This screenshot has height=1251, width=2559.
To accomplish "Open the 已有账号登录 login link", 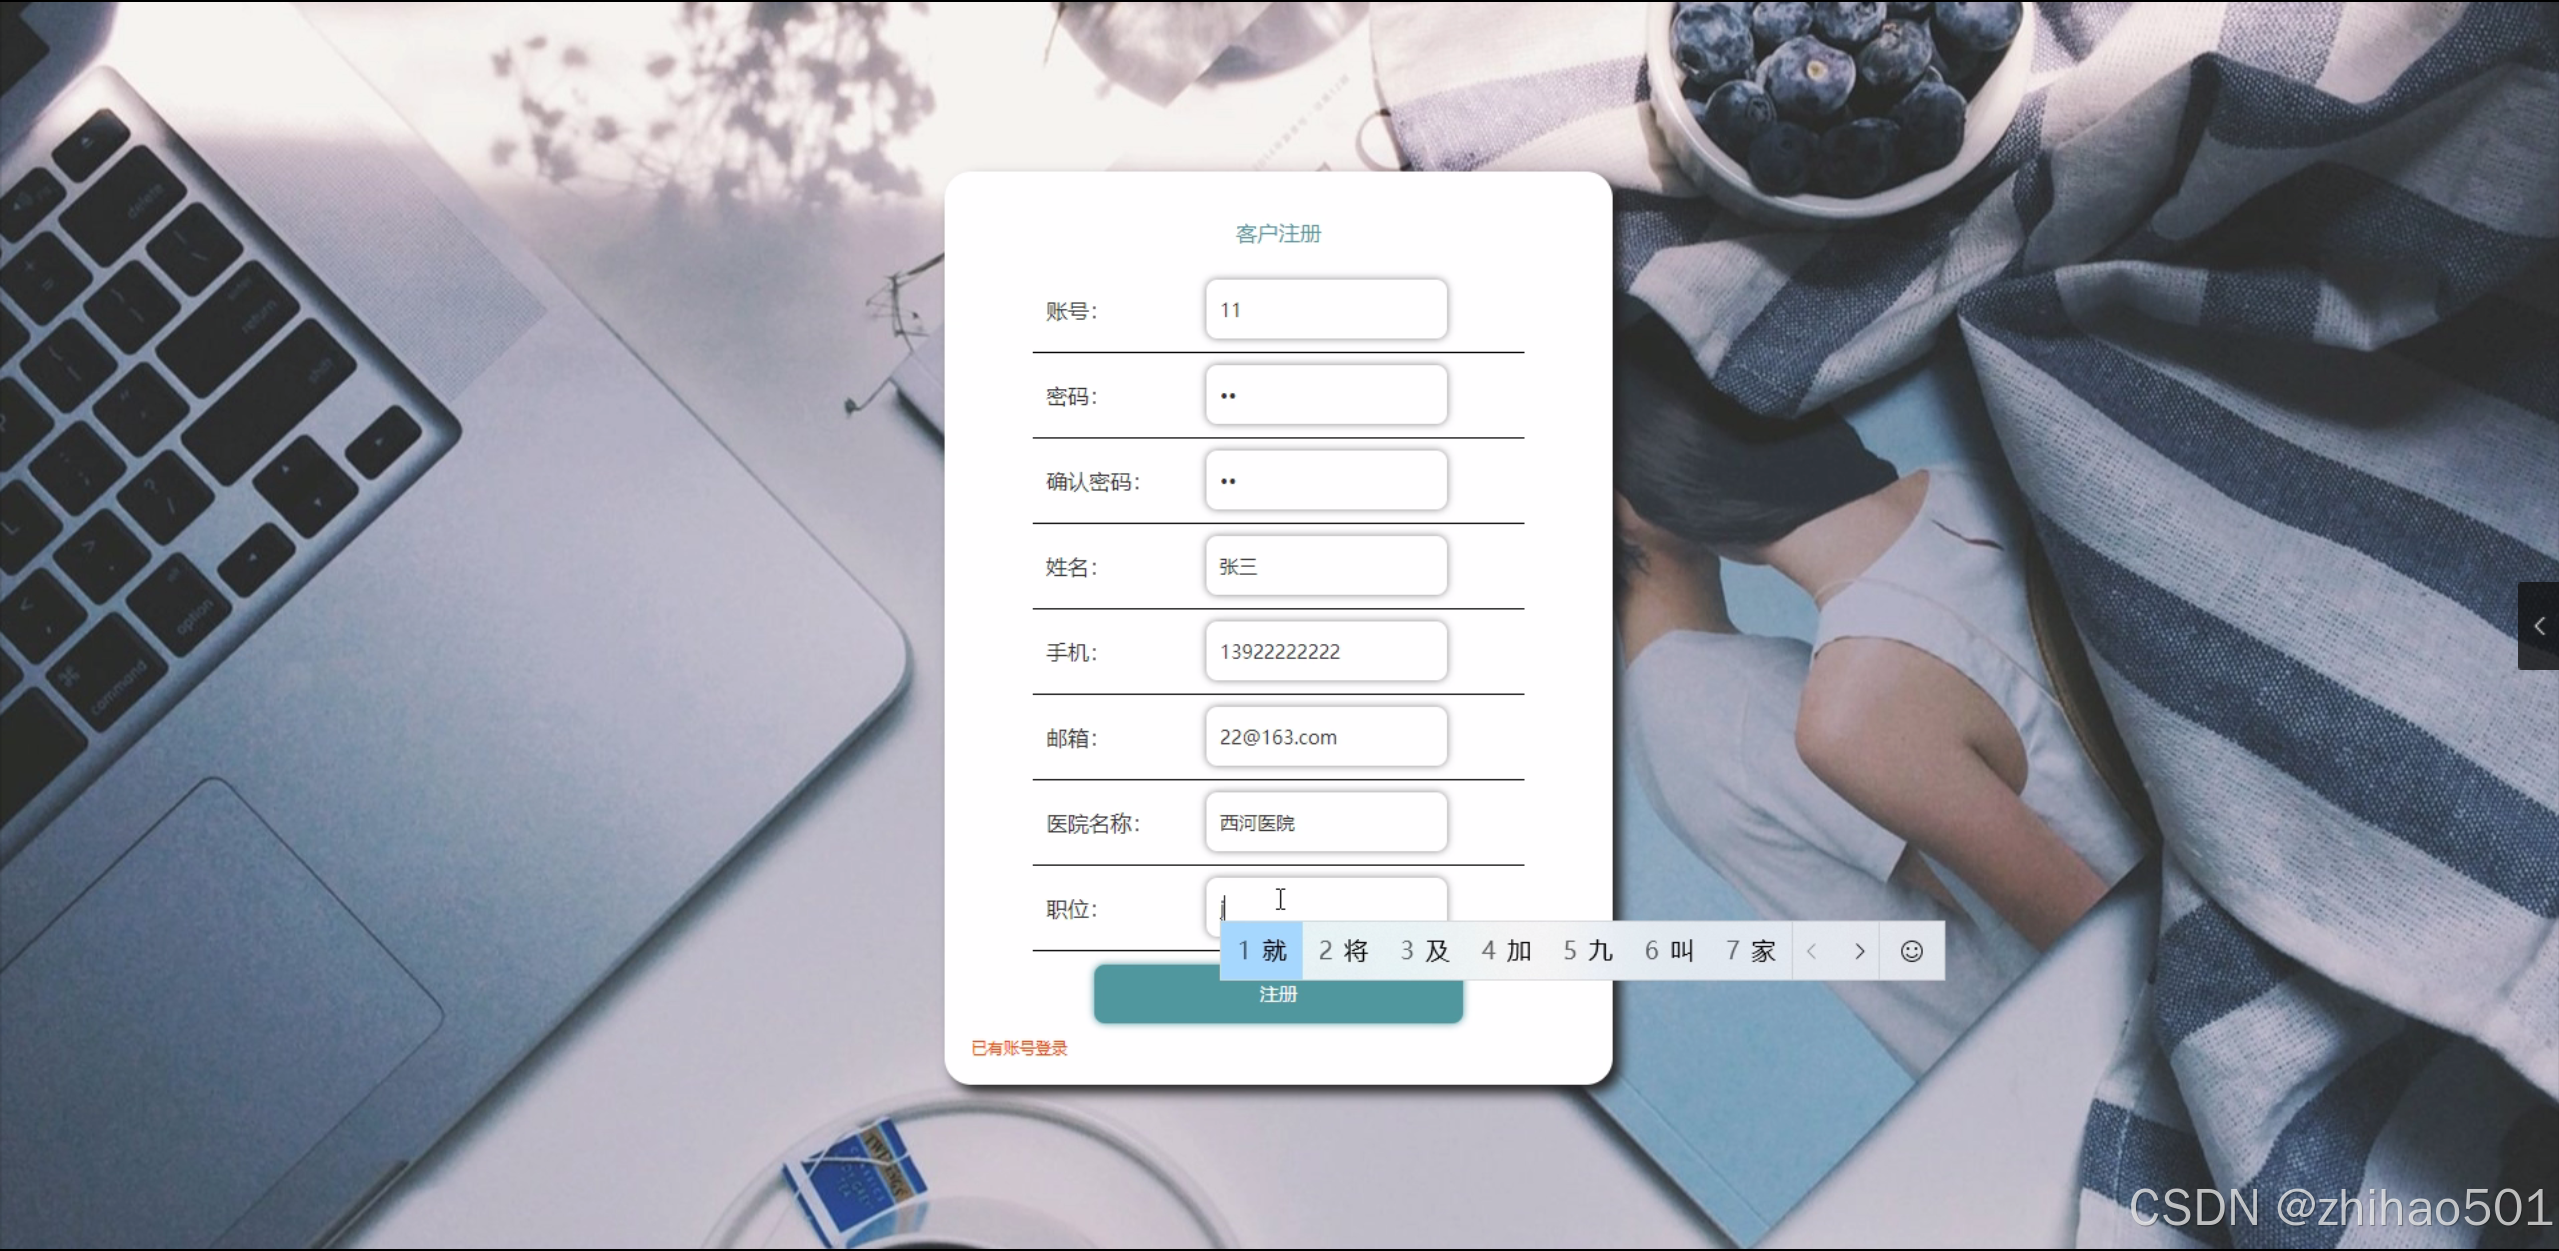I will point(1019,1048).
